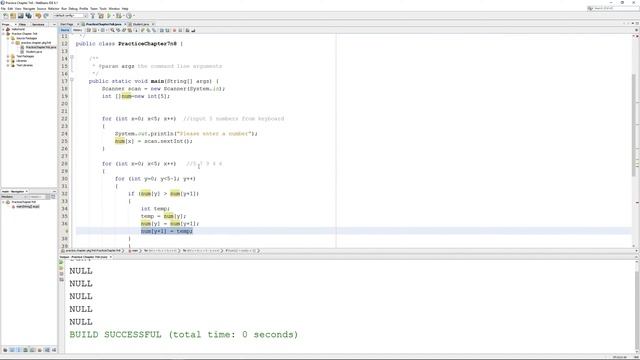Open the dropdown arrow beside Debug Project
This screenshot has width=640, height=360.
click(x=124, y=16)
